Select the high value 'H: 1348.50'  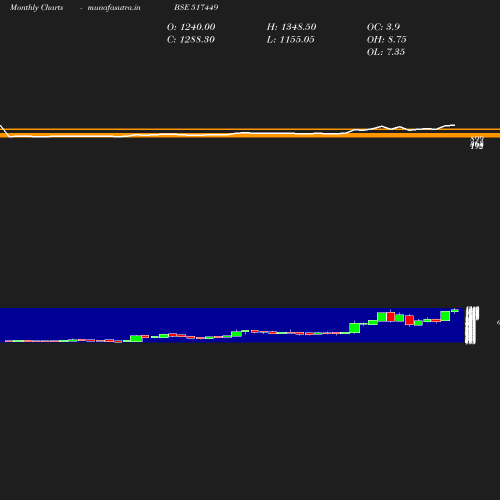point(291,27)
